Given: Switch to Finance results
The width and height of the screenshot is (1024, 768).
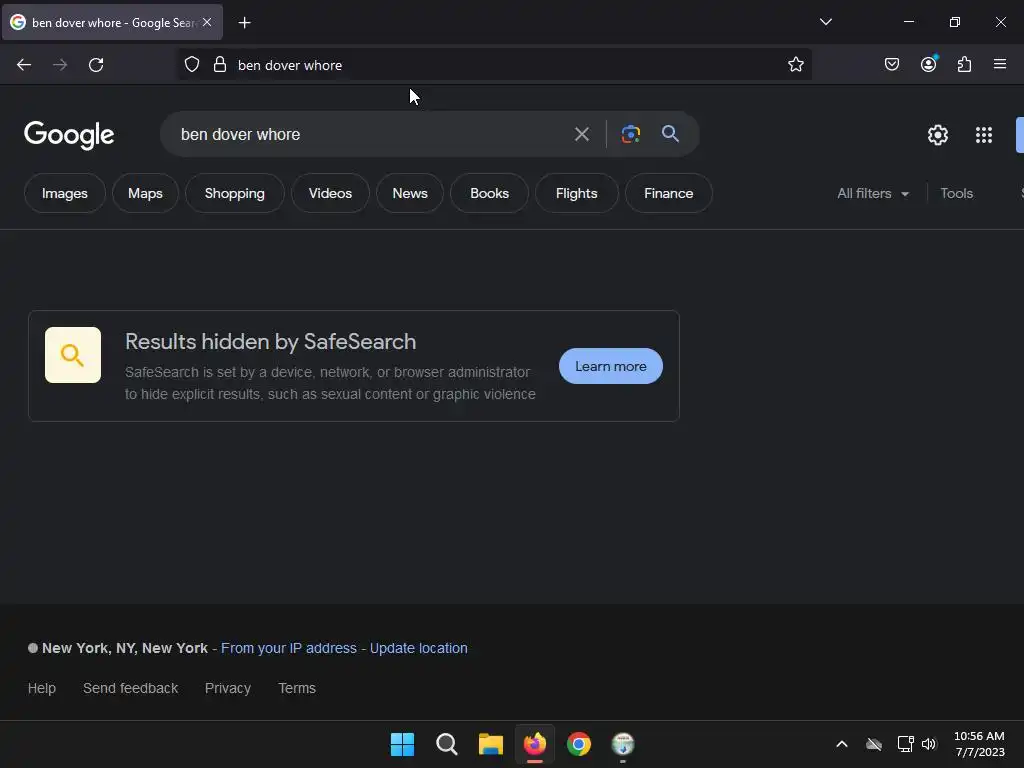Looking at the screenshot, I should click(668, 193).
